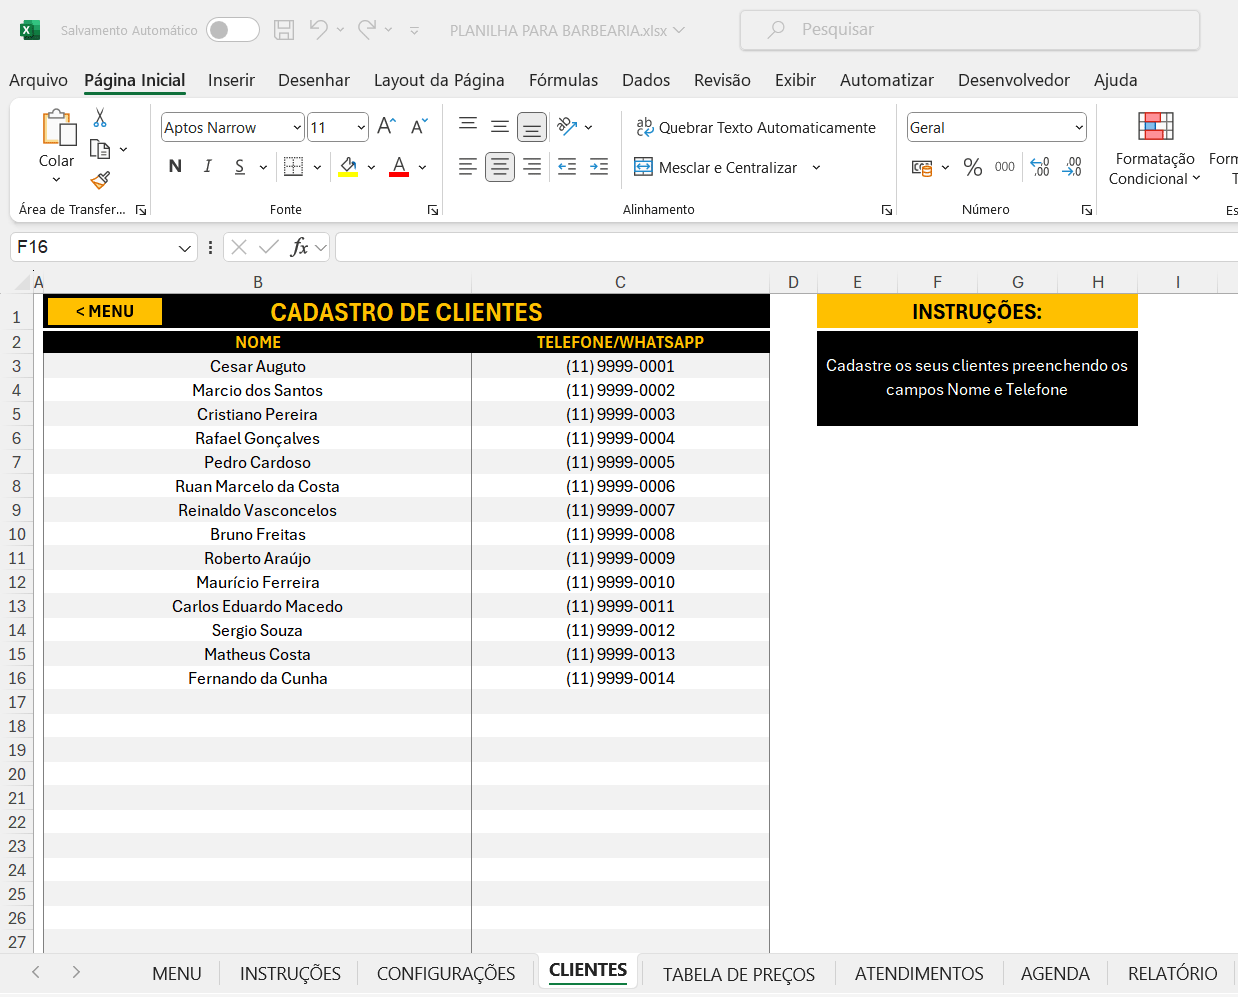Viewport: 1238px width, 997px height.
Task: Select column C header
Action: (620, 282)
